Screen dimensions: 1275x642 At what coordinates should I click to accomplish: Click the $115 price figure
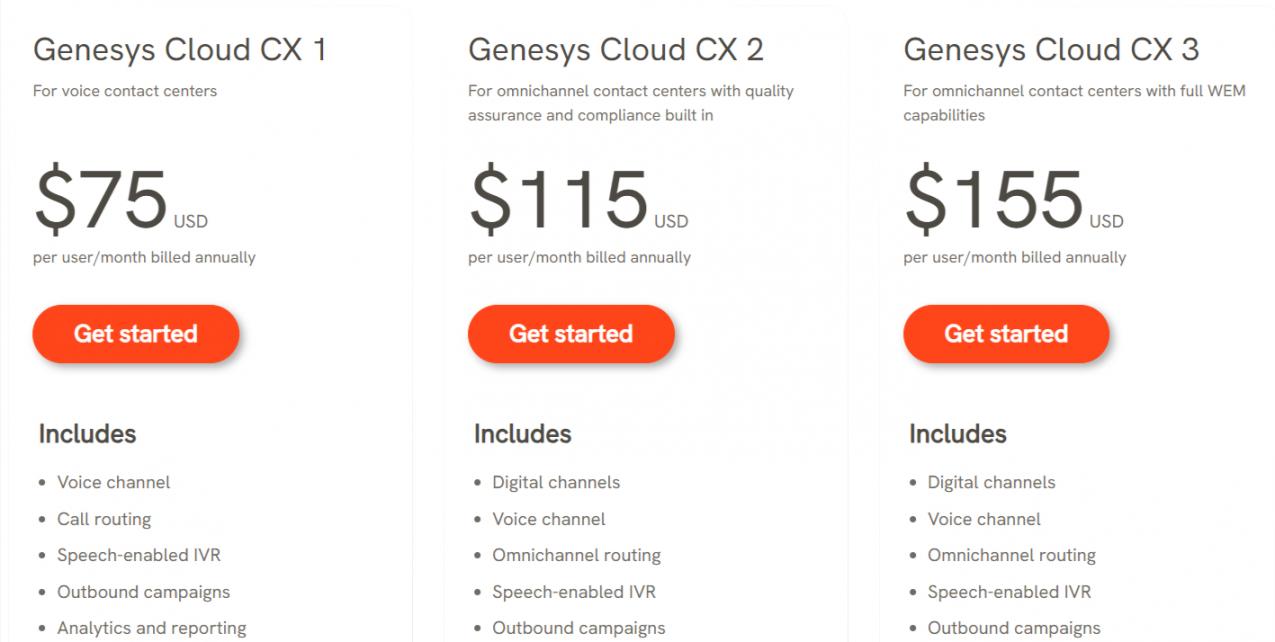pos(559,199)
